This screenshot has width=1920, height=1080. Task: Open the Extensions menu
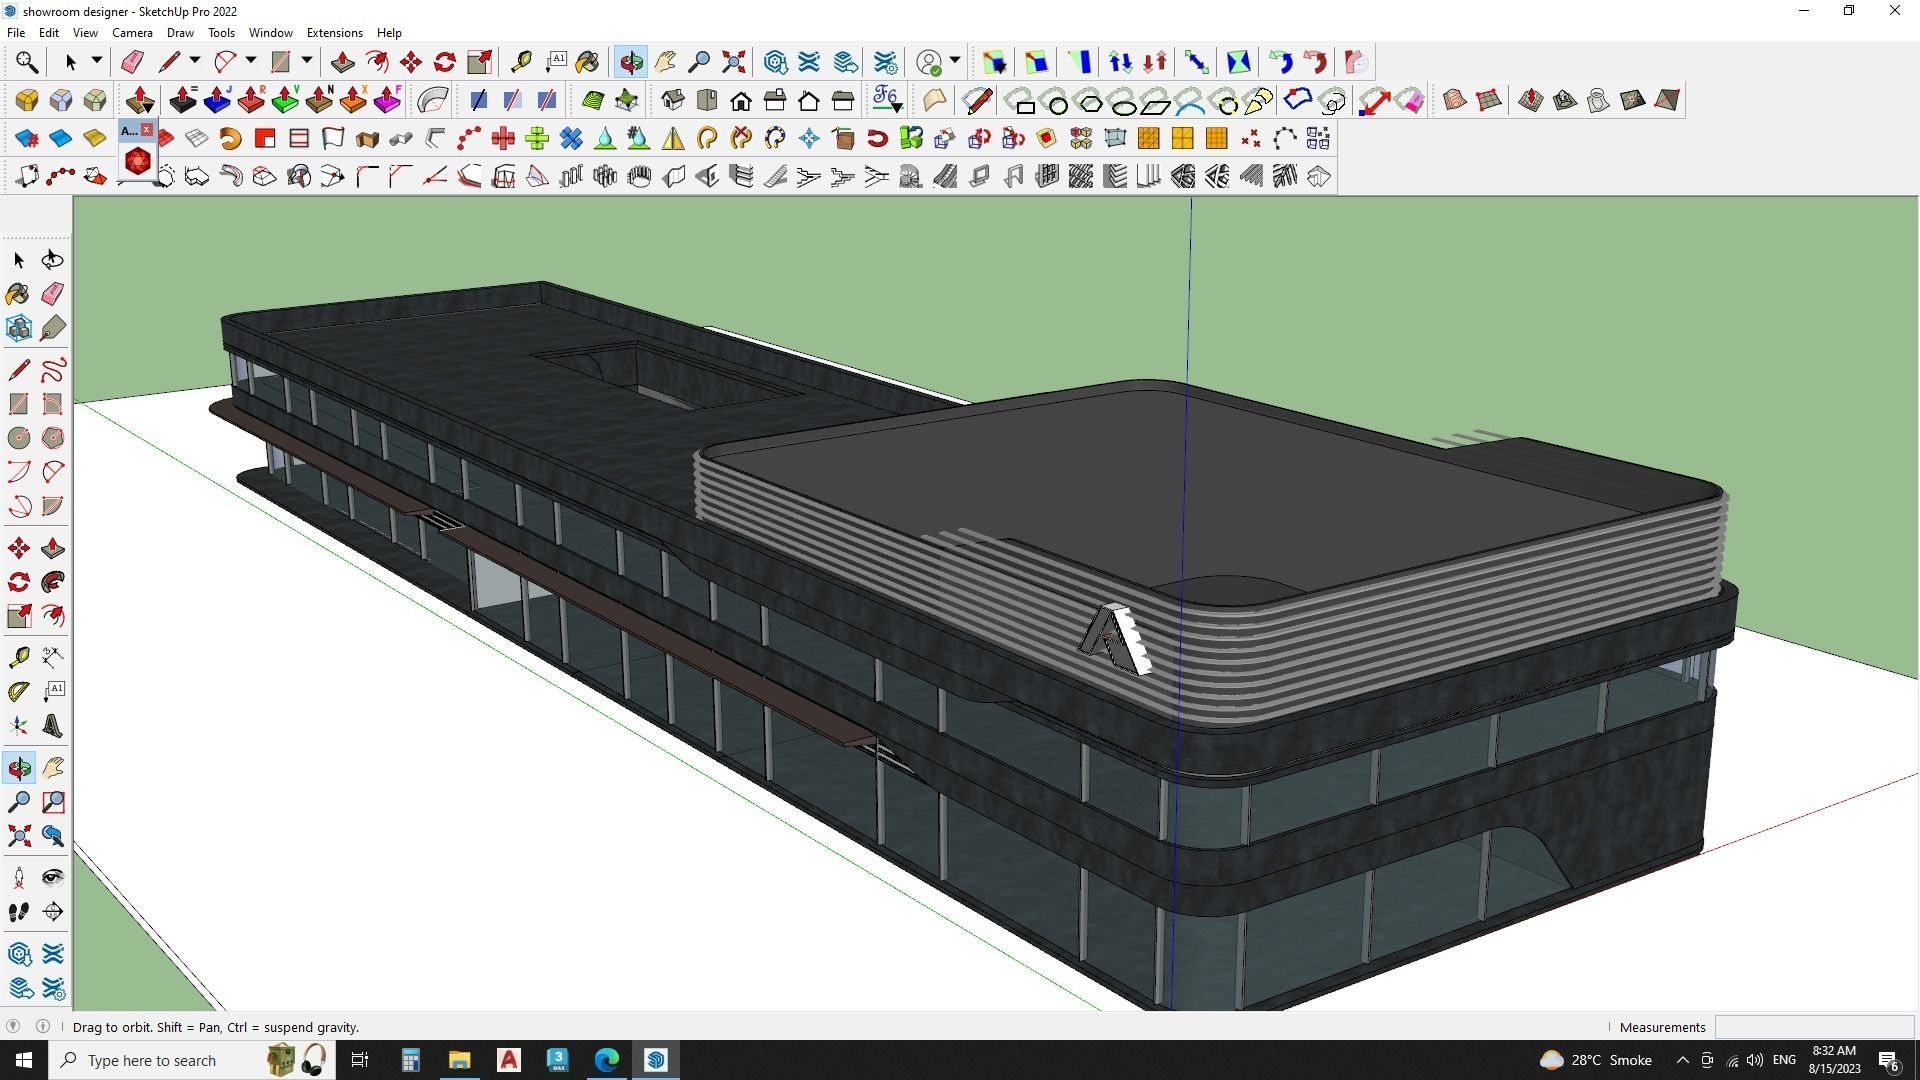click(334, 33)
